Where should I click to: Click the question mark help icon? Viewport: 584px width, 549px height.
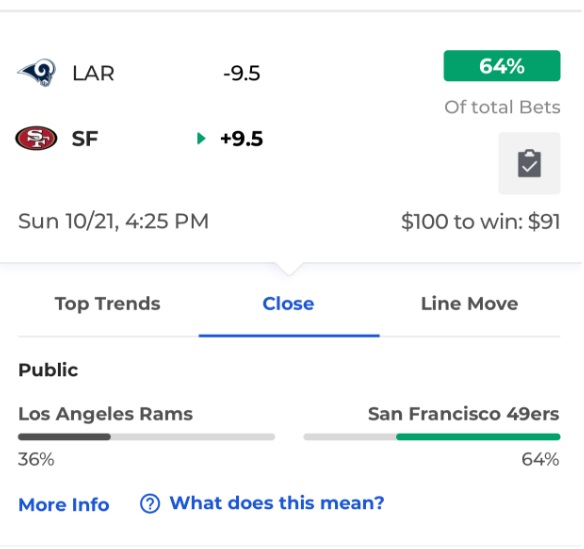click(150, 504)
